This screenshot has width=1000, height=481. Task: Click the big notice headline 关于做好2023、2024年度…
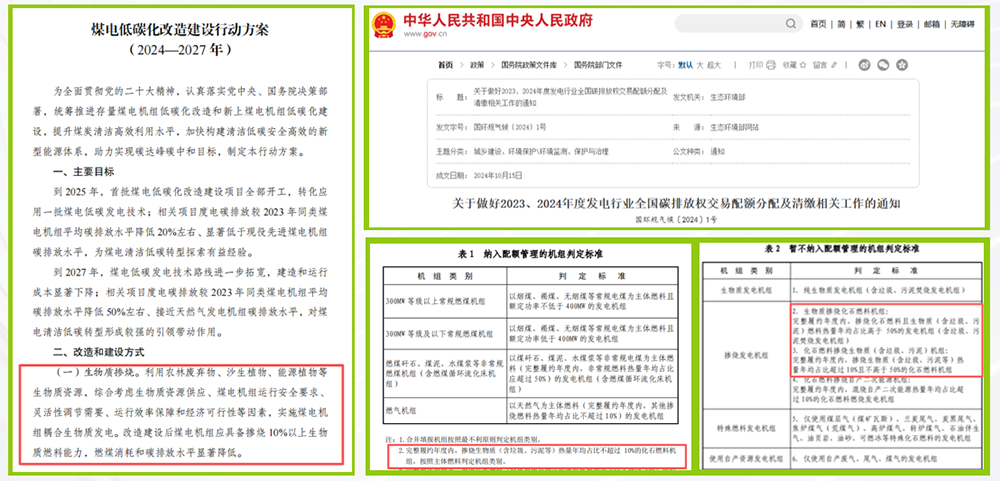point(675,204)
